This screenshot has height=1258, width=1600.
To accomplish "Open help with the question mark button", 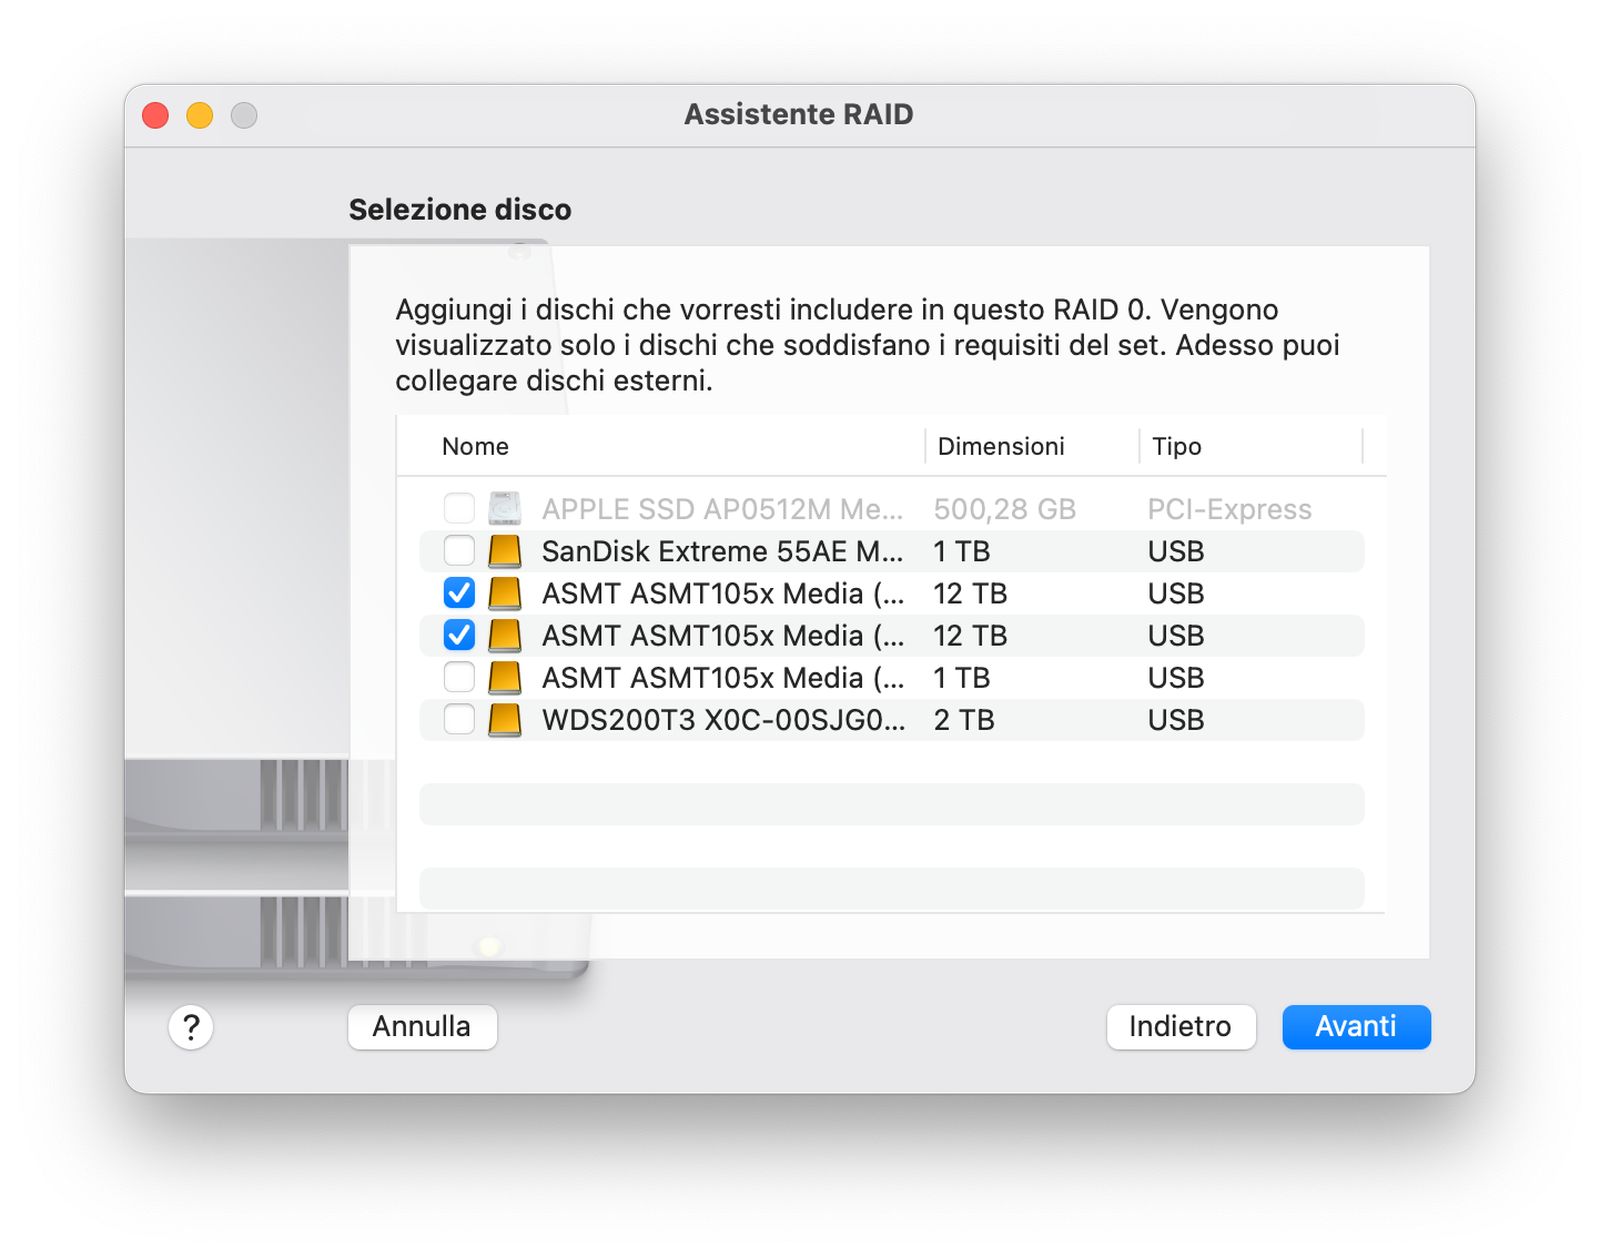I will click(x=191, y=1027).
